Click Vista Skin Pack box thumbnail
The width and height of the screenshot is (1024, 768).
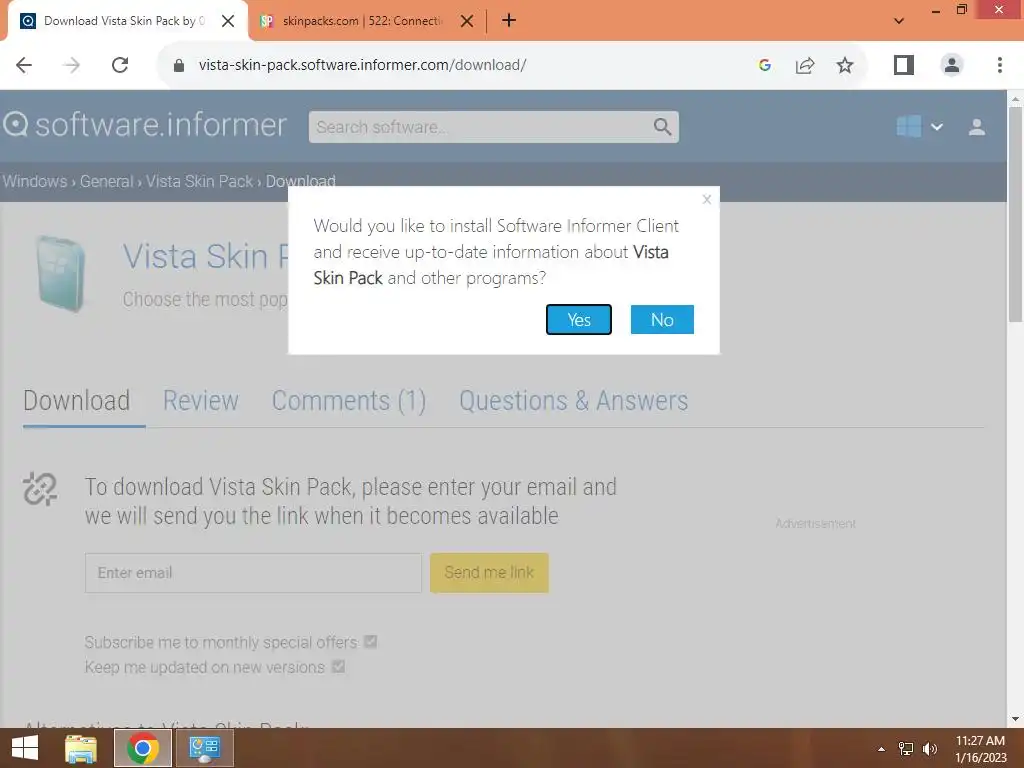coord(61,274)
